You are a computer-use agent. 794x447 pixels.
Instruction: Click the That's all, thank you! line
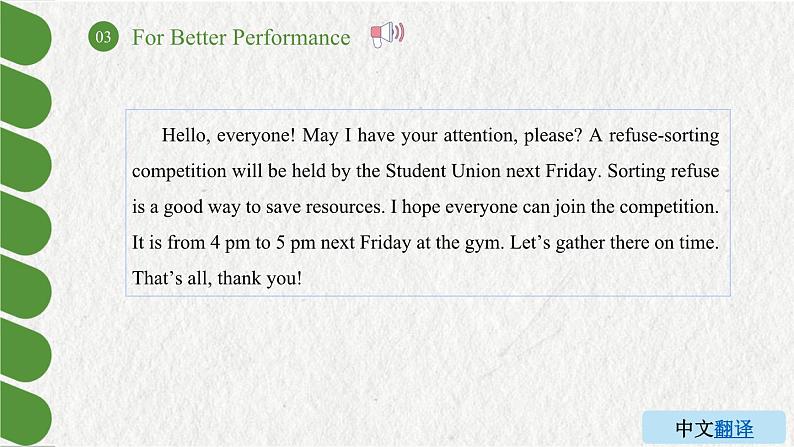(217, 278)
